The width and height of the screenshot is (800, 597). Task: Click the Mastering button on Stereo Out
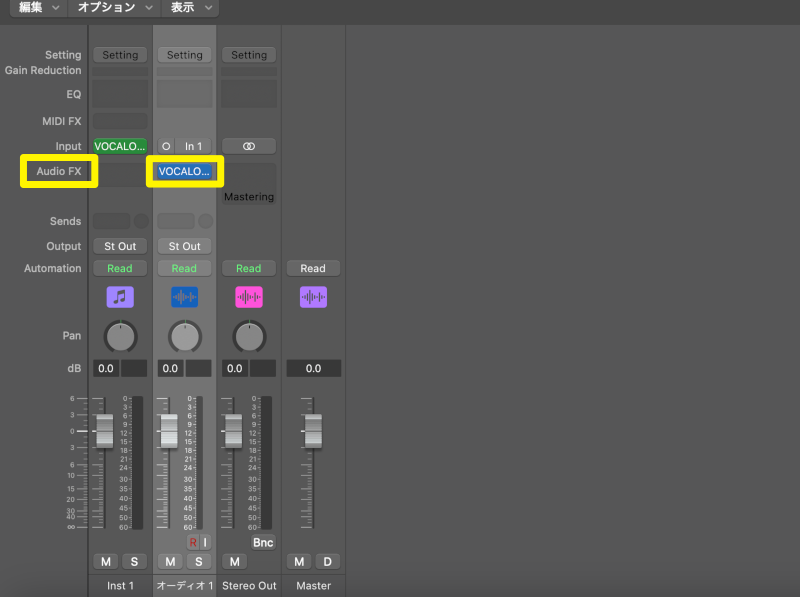[249, 197]
